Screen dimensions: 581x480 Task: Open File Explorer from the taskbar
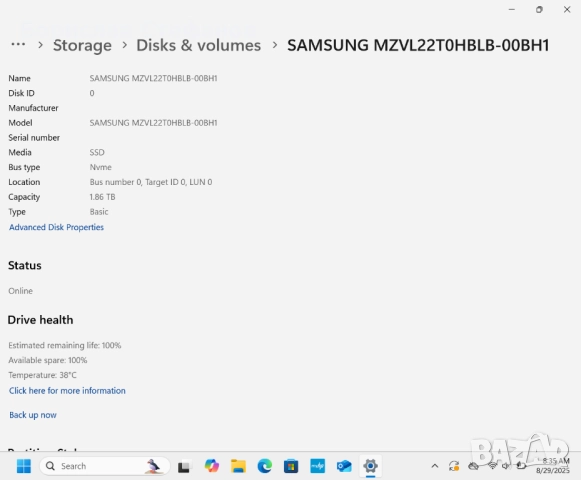click(x=238, y=466)
